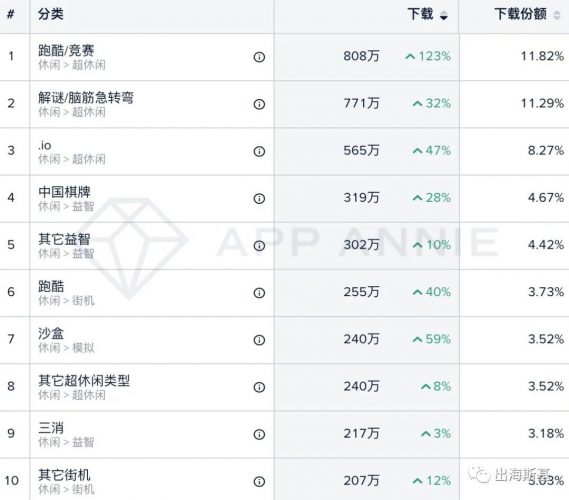The image size is (569, 500).
Task: Click info icon for 跑酷 街机 row
Action: point(259,293)
